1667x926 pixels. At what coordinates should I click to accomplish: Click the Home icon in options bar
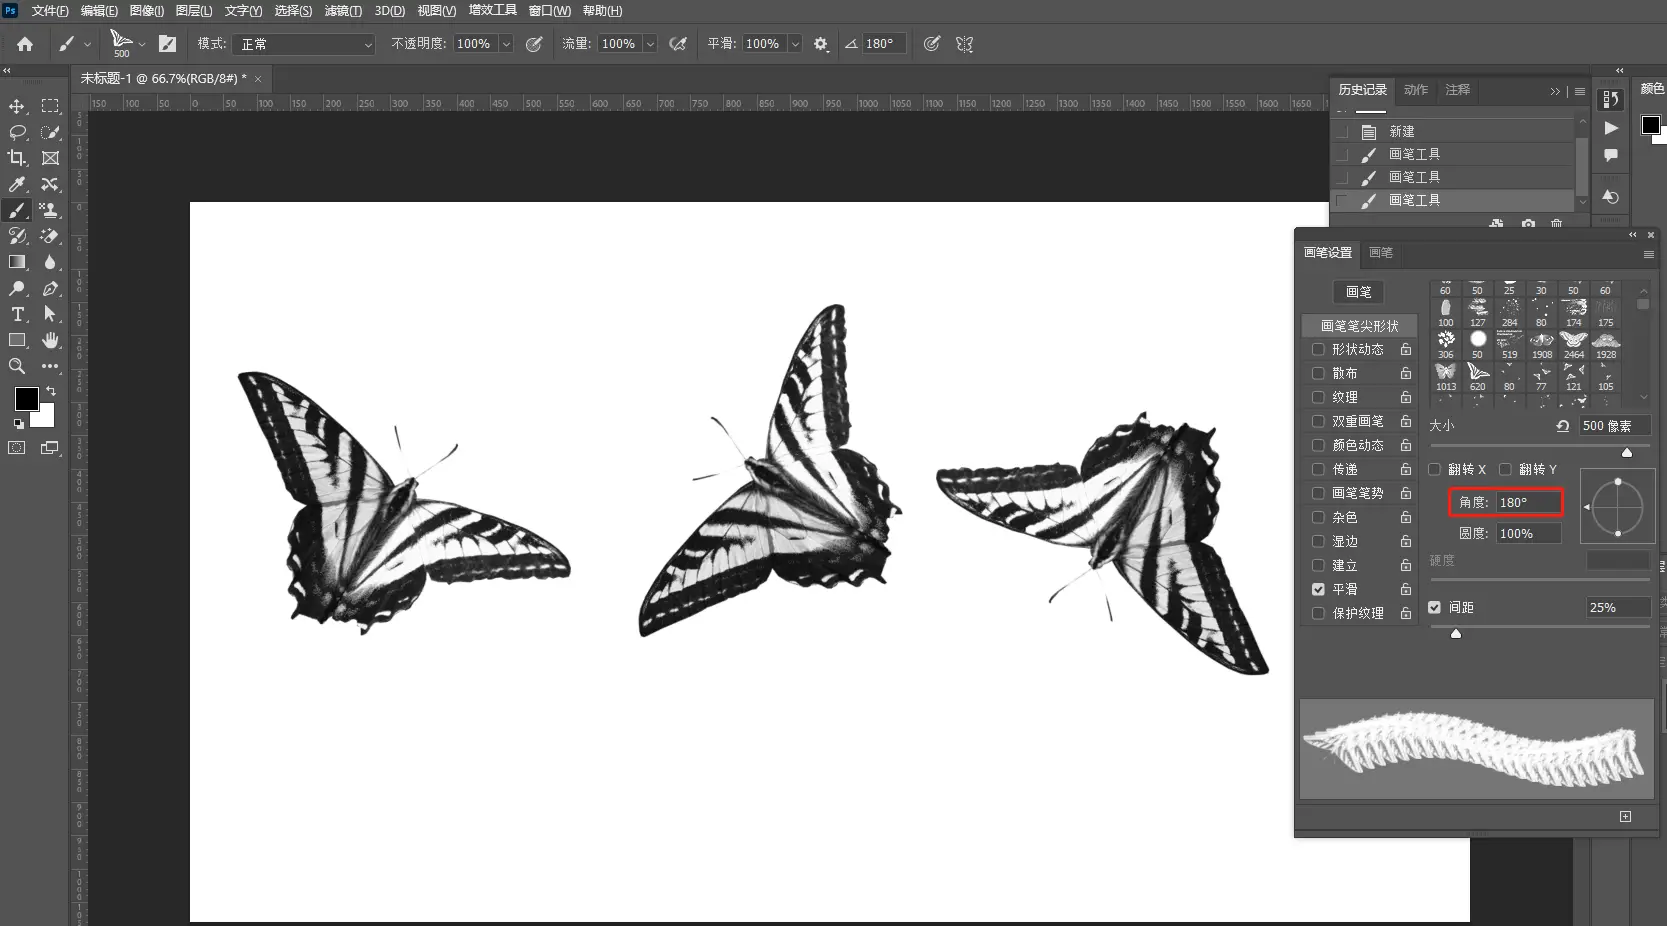[25, 44]
